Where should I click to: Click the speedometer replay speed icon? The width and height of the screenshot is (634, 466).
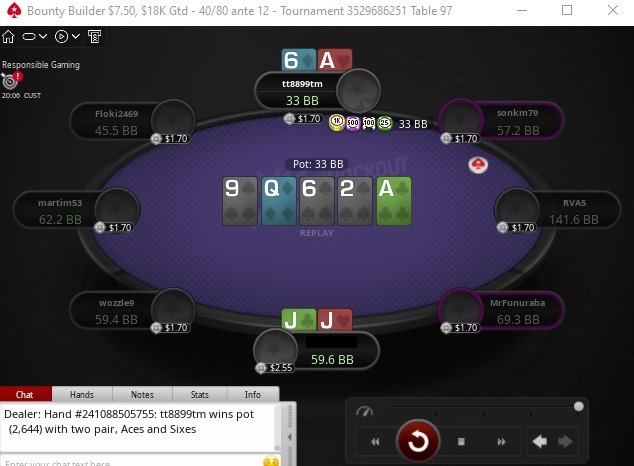pyautogui.click(x=364, y=411)
